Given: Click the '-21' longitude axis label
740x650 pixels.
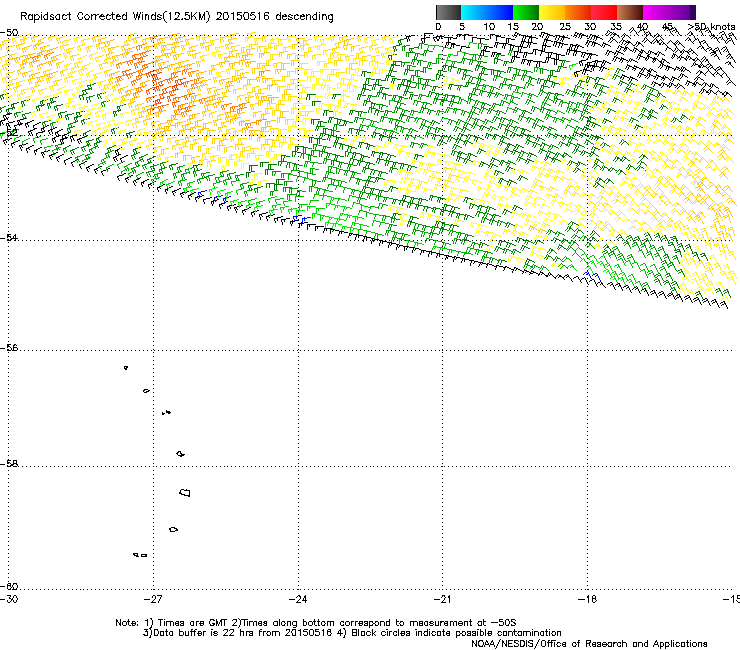Looking at the screenshot, I should point(442,599).
